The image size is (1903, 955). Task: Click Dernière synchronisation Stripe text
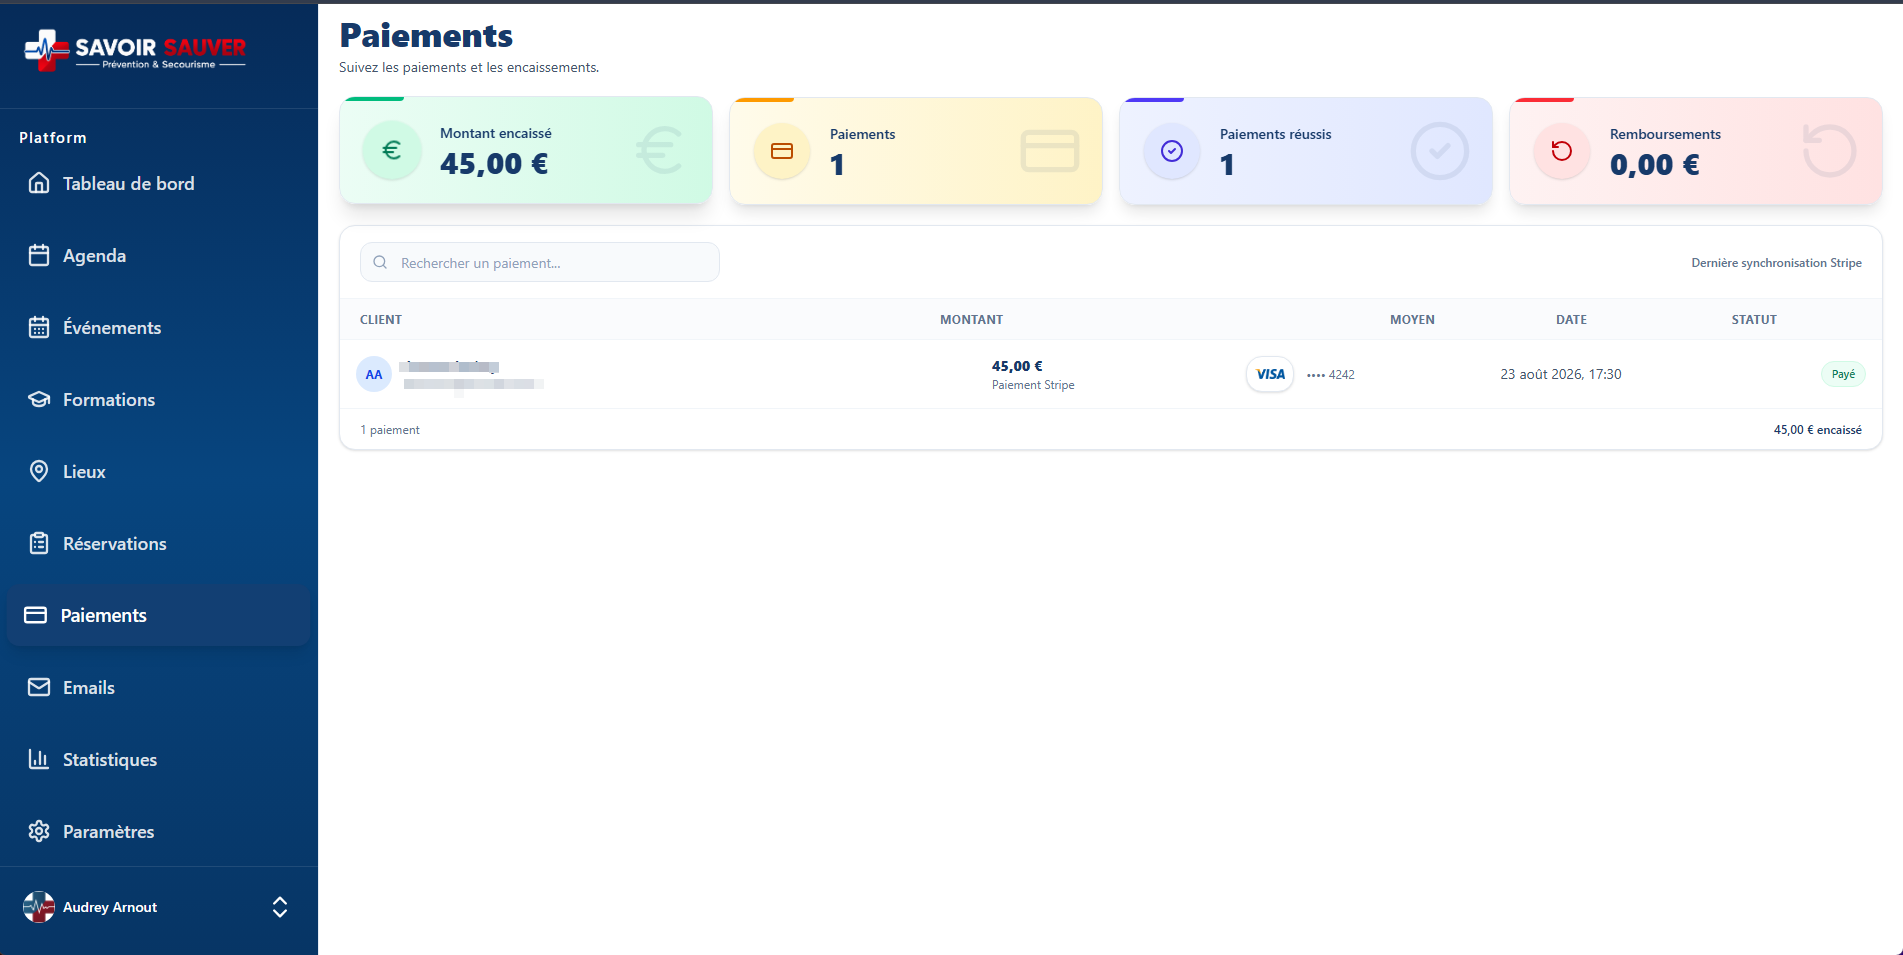point(1776,263)
